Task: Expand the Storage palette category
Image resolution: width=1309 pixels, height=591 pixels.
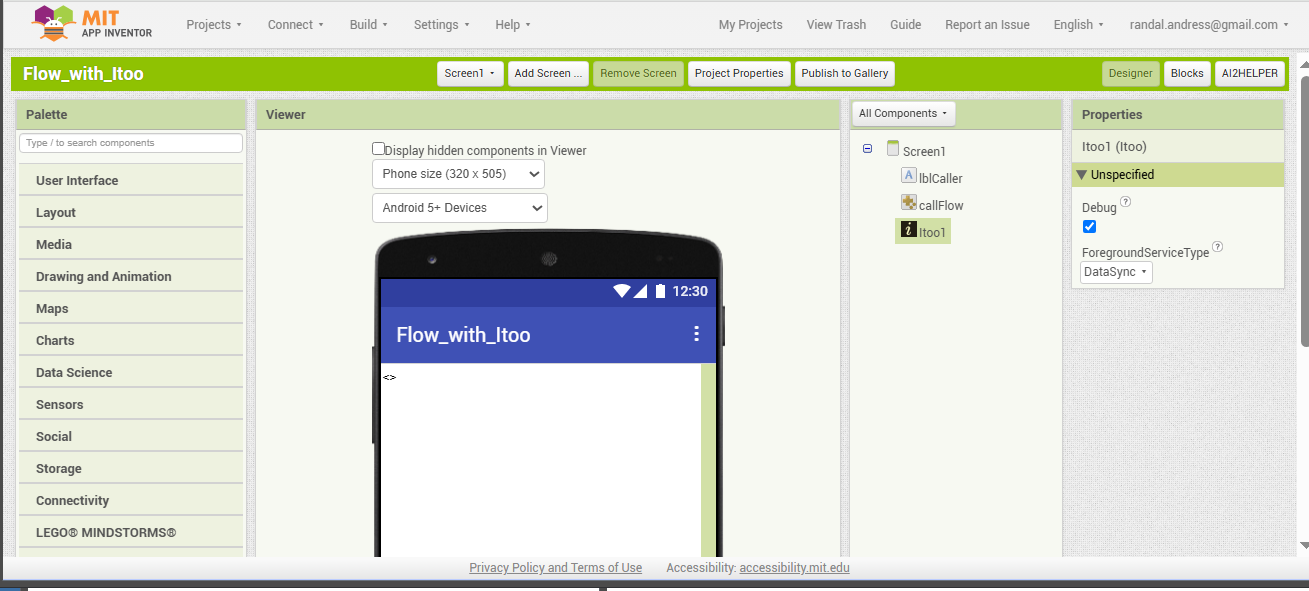Action: tap(131, 469)
